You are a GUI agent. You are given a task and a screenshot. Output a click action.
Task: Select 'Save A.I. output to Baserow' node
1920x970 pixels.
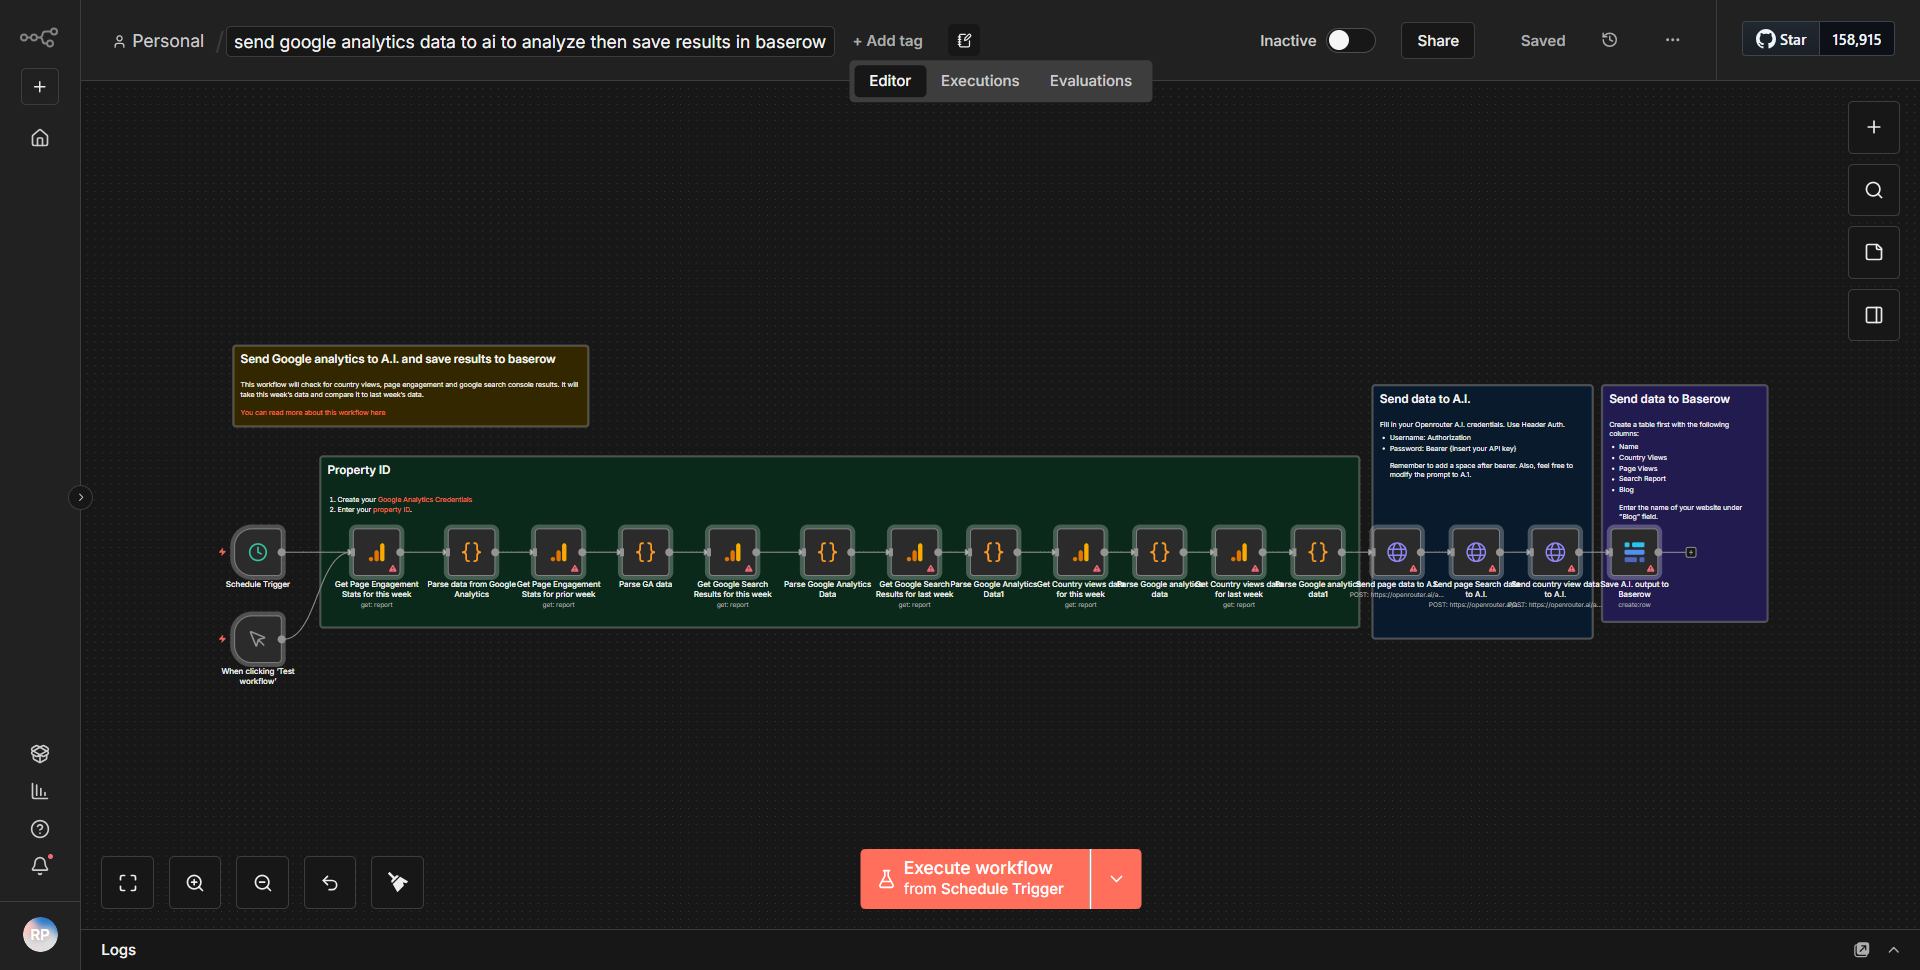coord(1634,552)
